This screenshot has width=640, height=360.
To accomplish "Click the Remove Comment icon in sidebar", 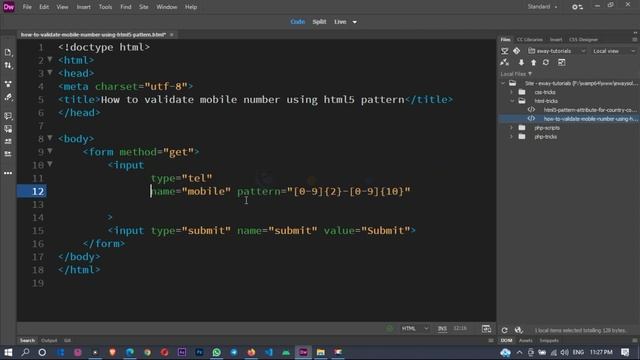I will tap(8, 129).
